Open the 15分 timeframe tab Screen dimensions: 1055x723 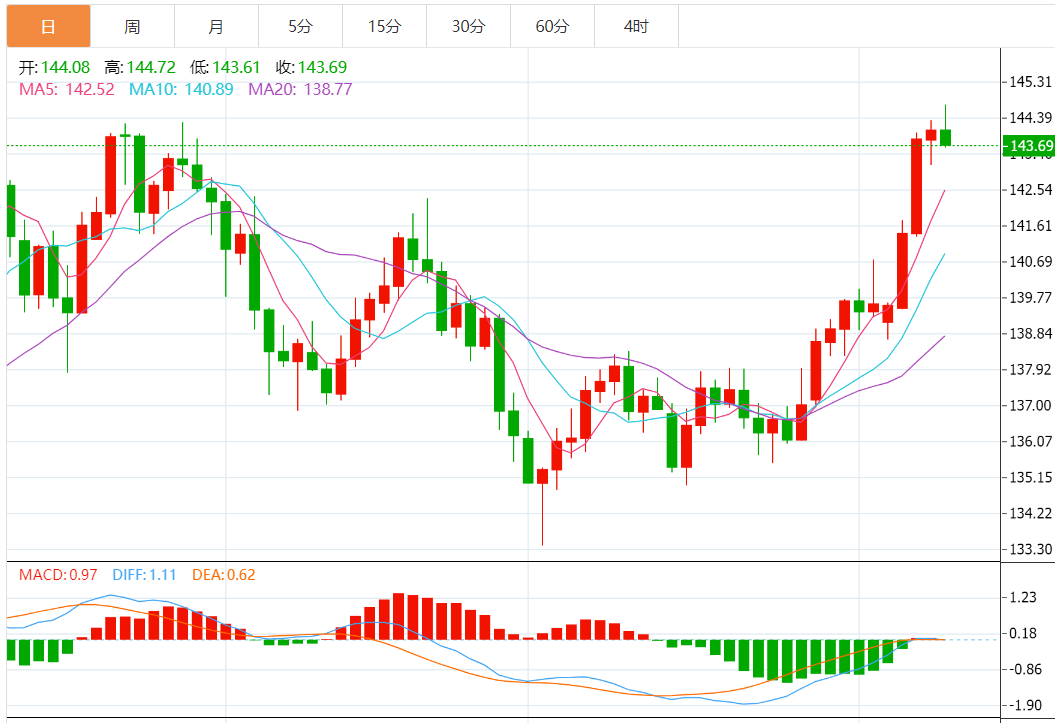(x=385, y=26)
